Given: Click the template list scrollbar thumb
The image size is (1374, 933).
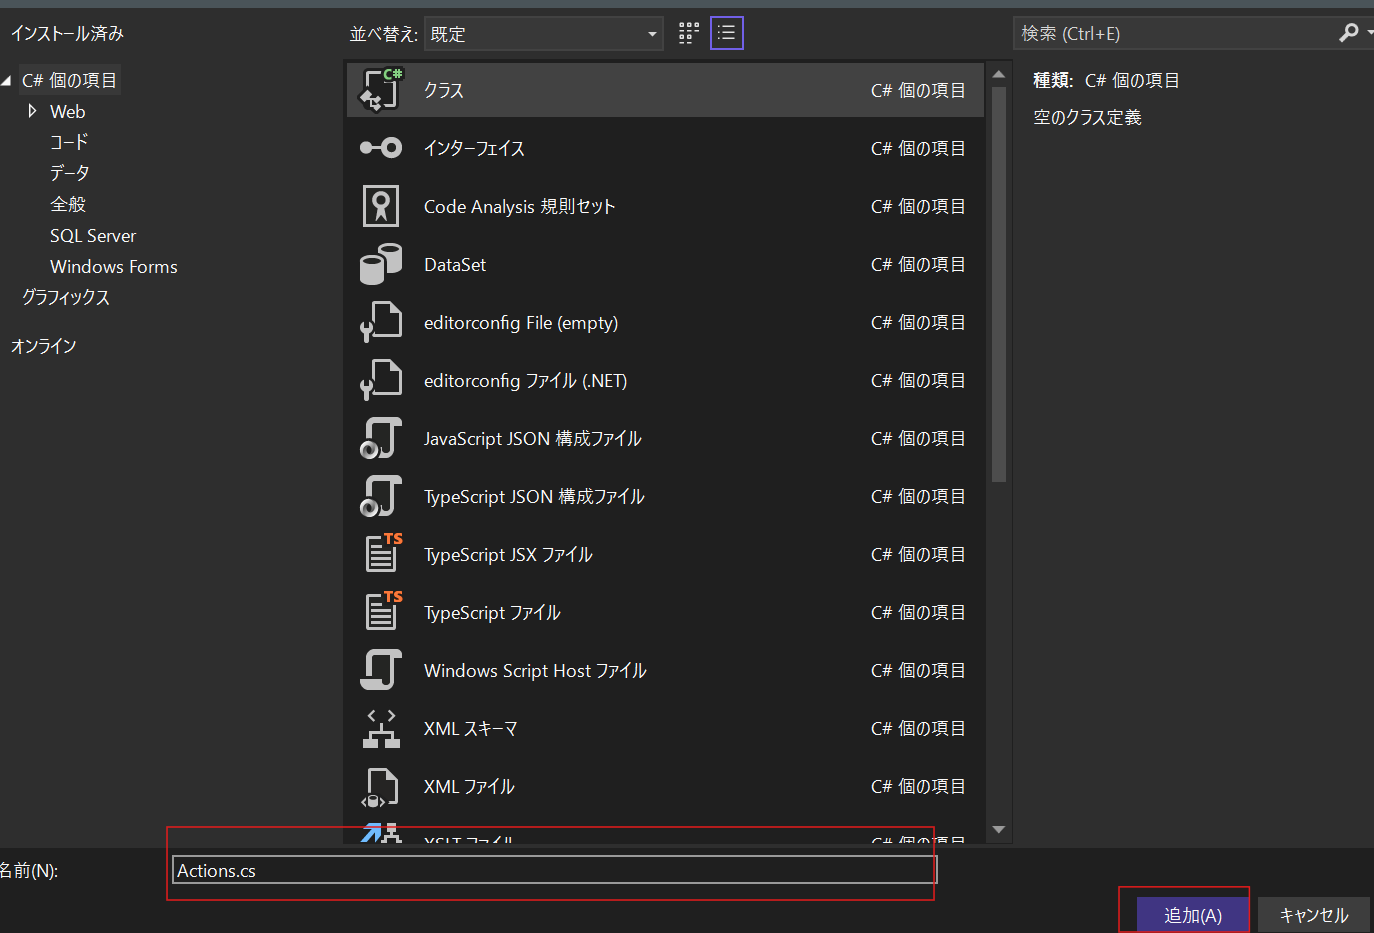Looking at the screenshot, I should point(998,285).
